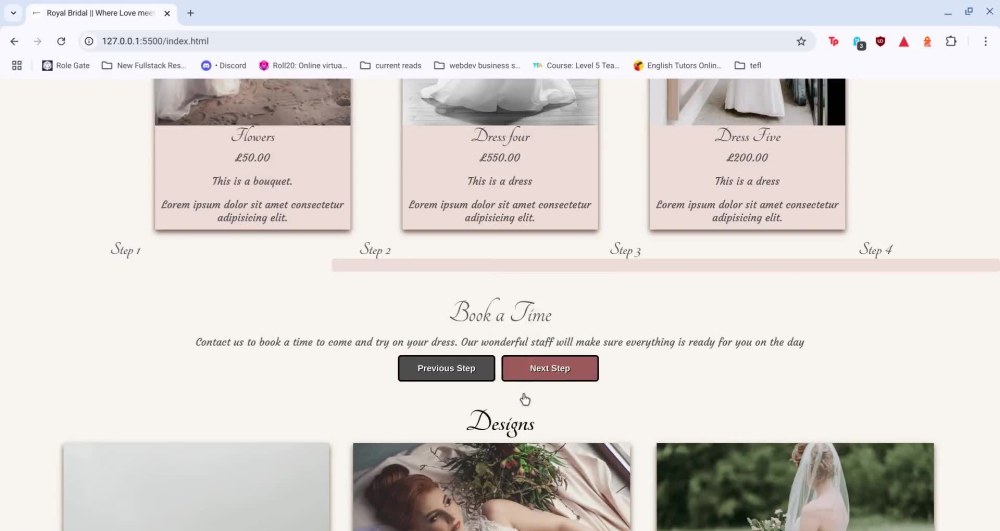Click the Next Step button
This screenshot has width=1000, height=531.
click(x=550, y=368)
